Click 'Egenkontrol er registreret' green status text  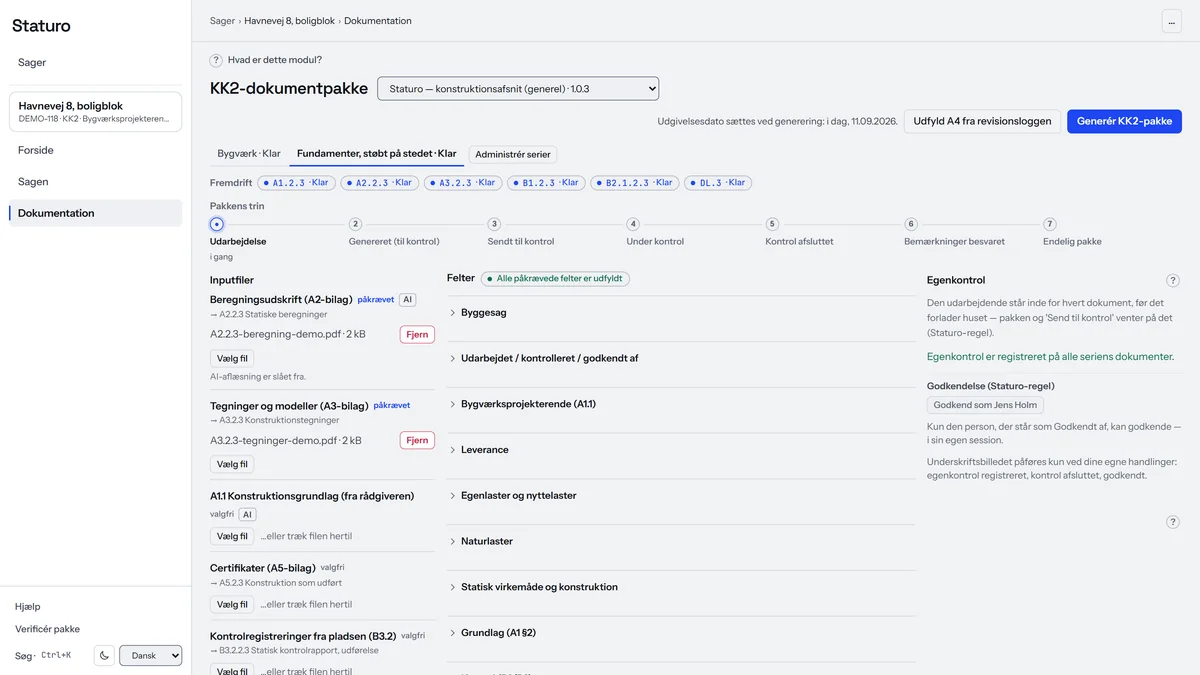pos(1050,357)
